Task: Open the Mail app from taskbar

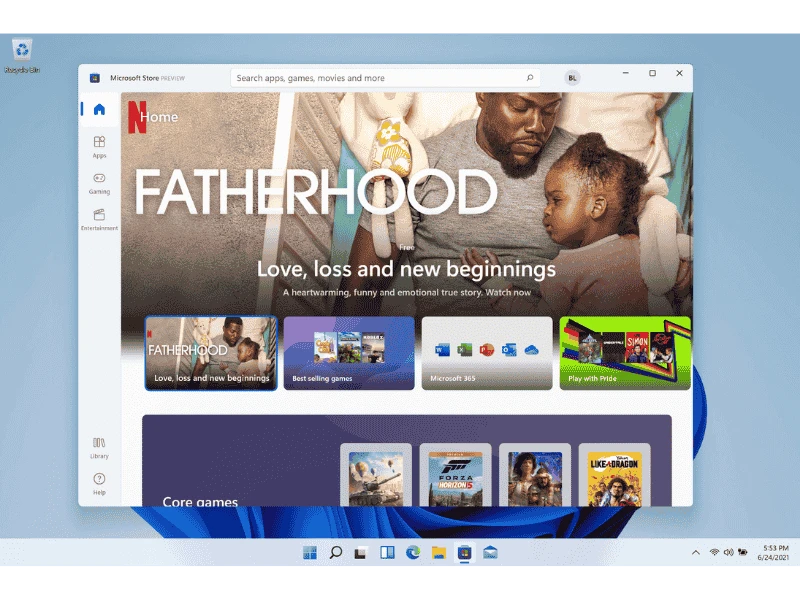Action: click(490, 553)
